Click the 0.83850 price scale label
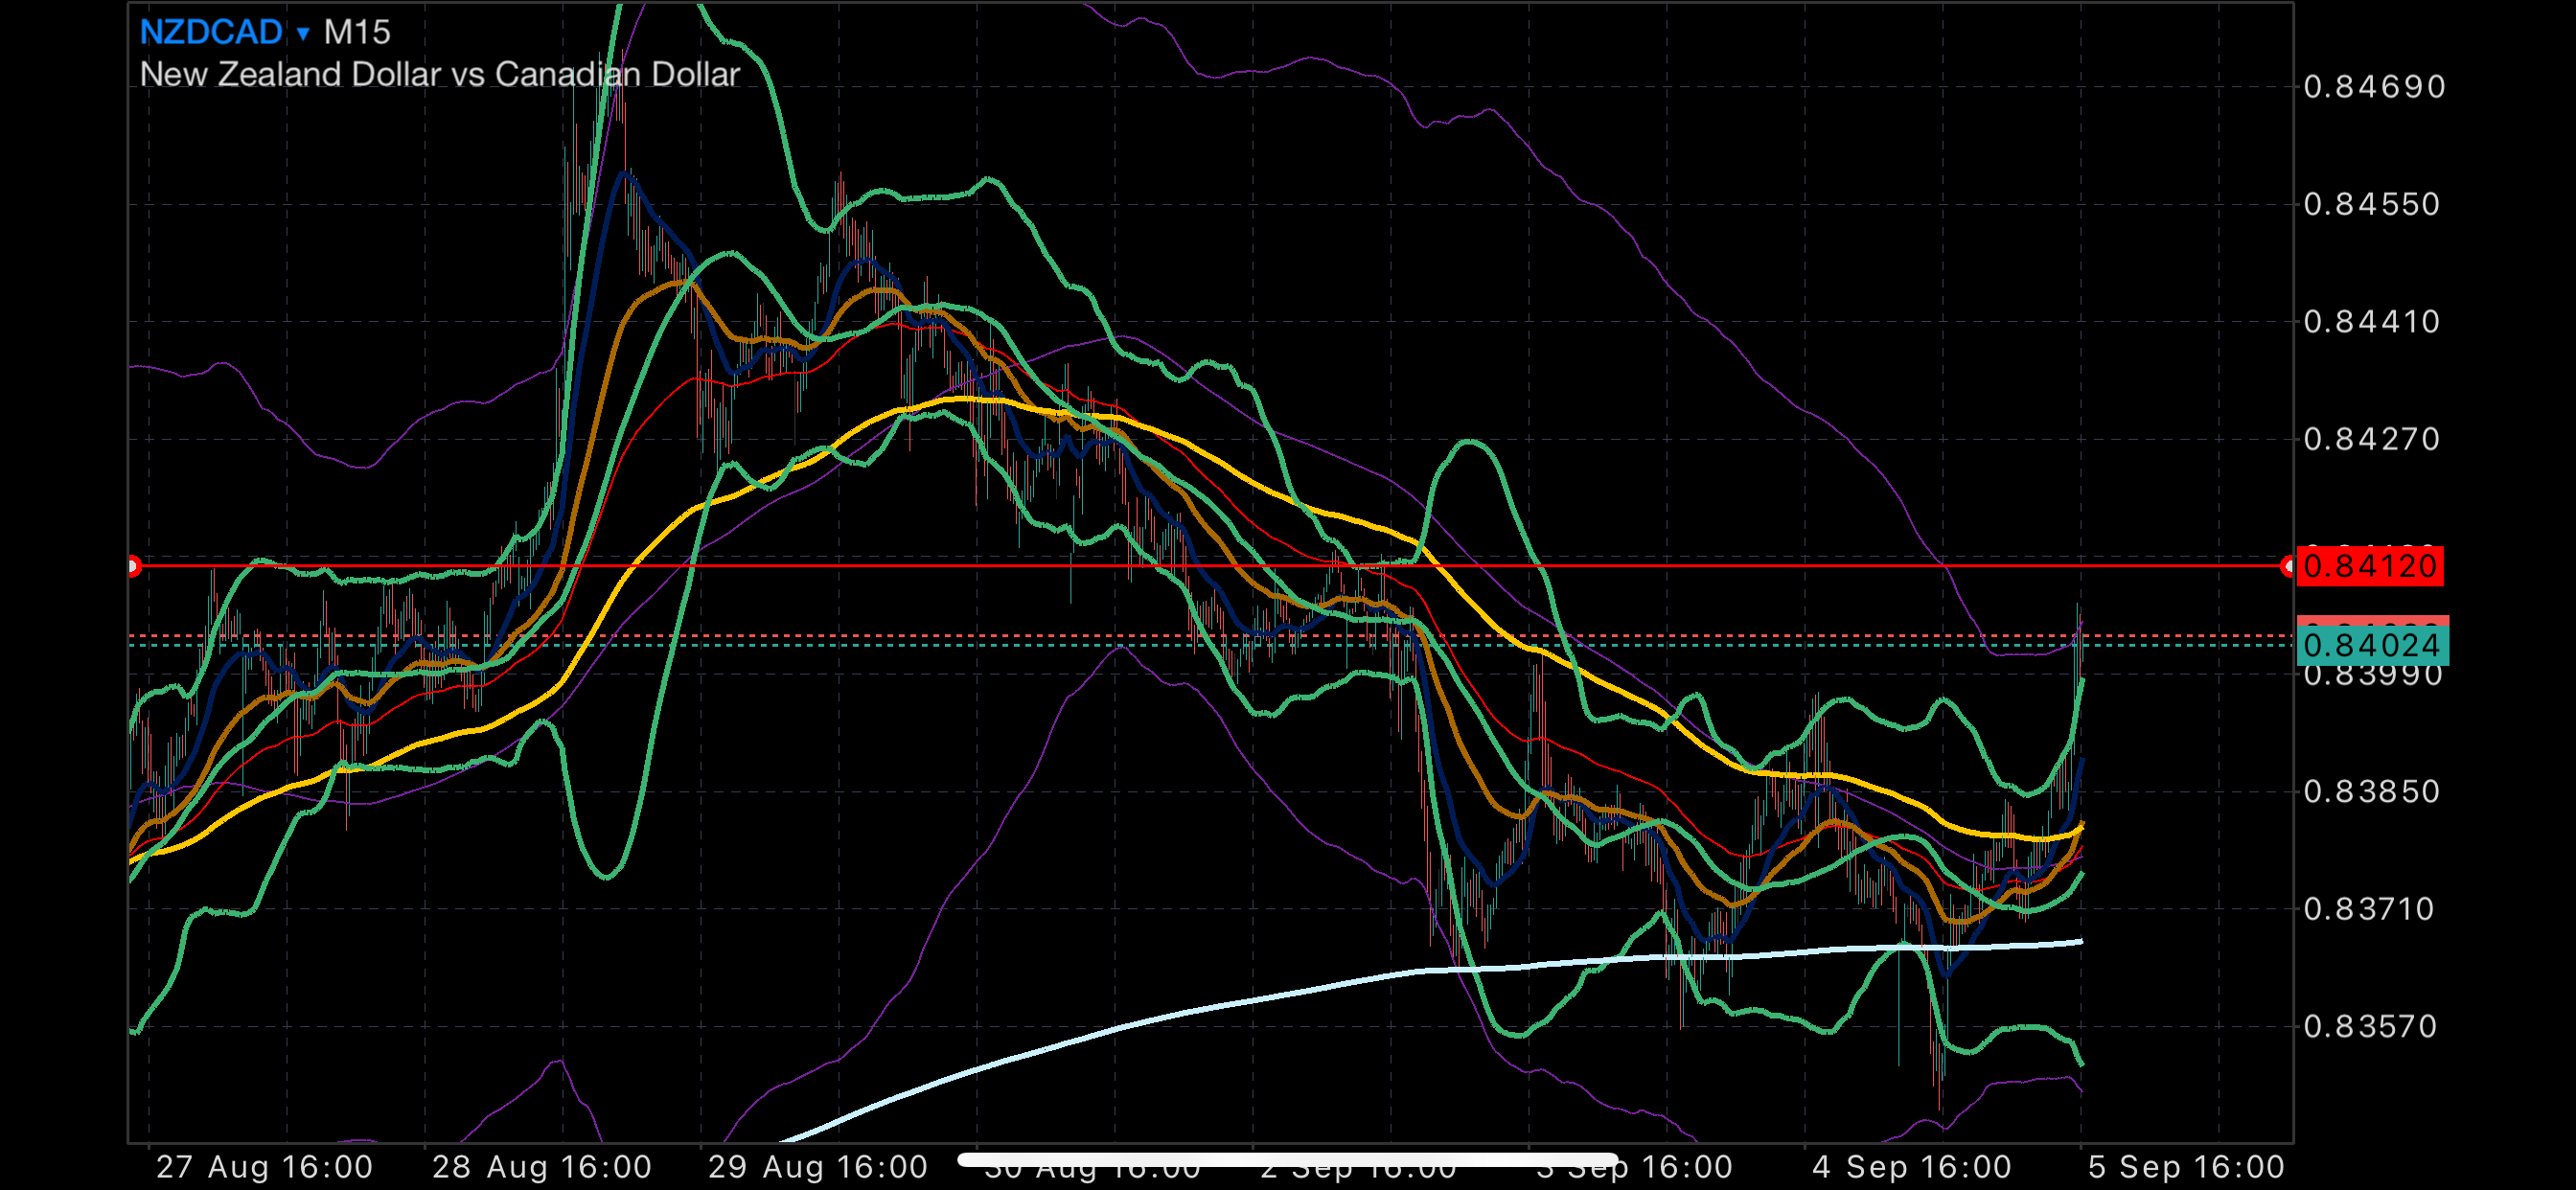Viewport: 2576px width, 1190px height. 2371,792
